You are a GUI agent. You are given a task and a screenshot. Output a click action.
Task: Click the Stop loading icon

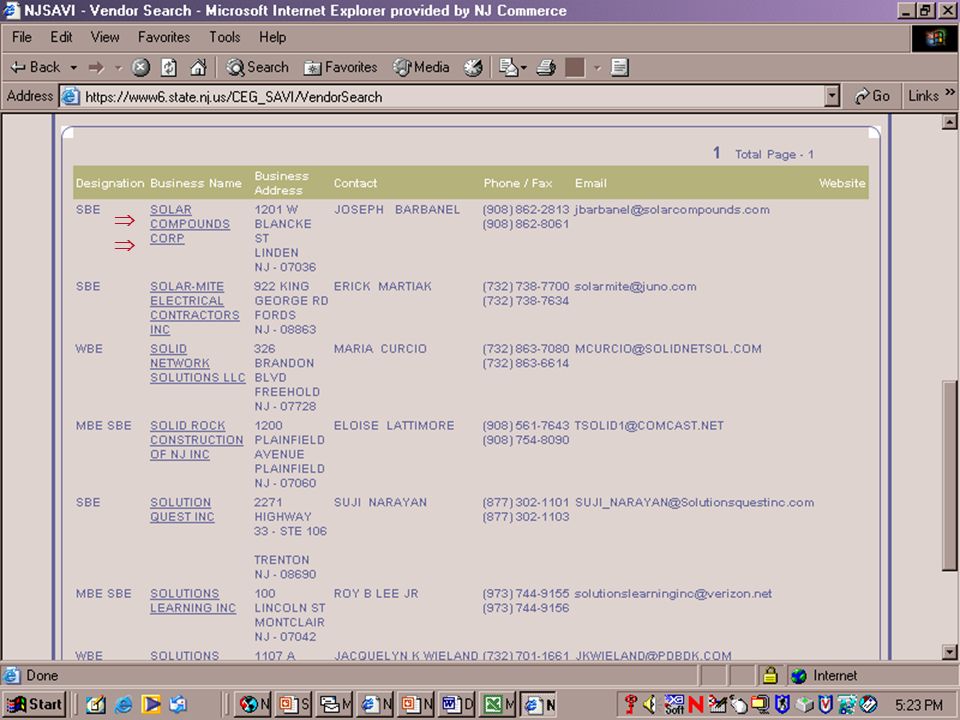click(141, 67)
